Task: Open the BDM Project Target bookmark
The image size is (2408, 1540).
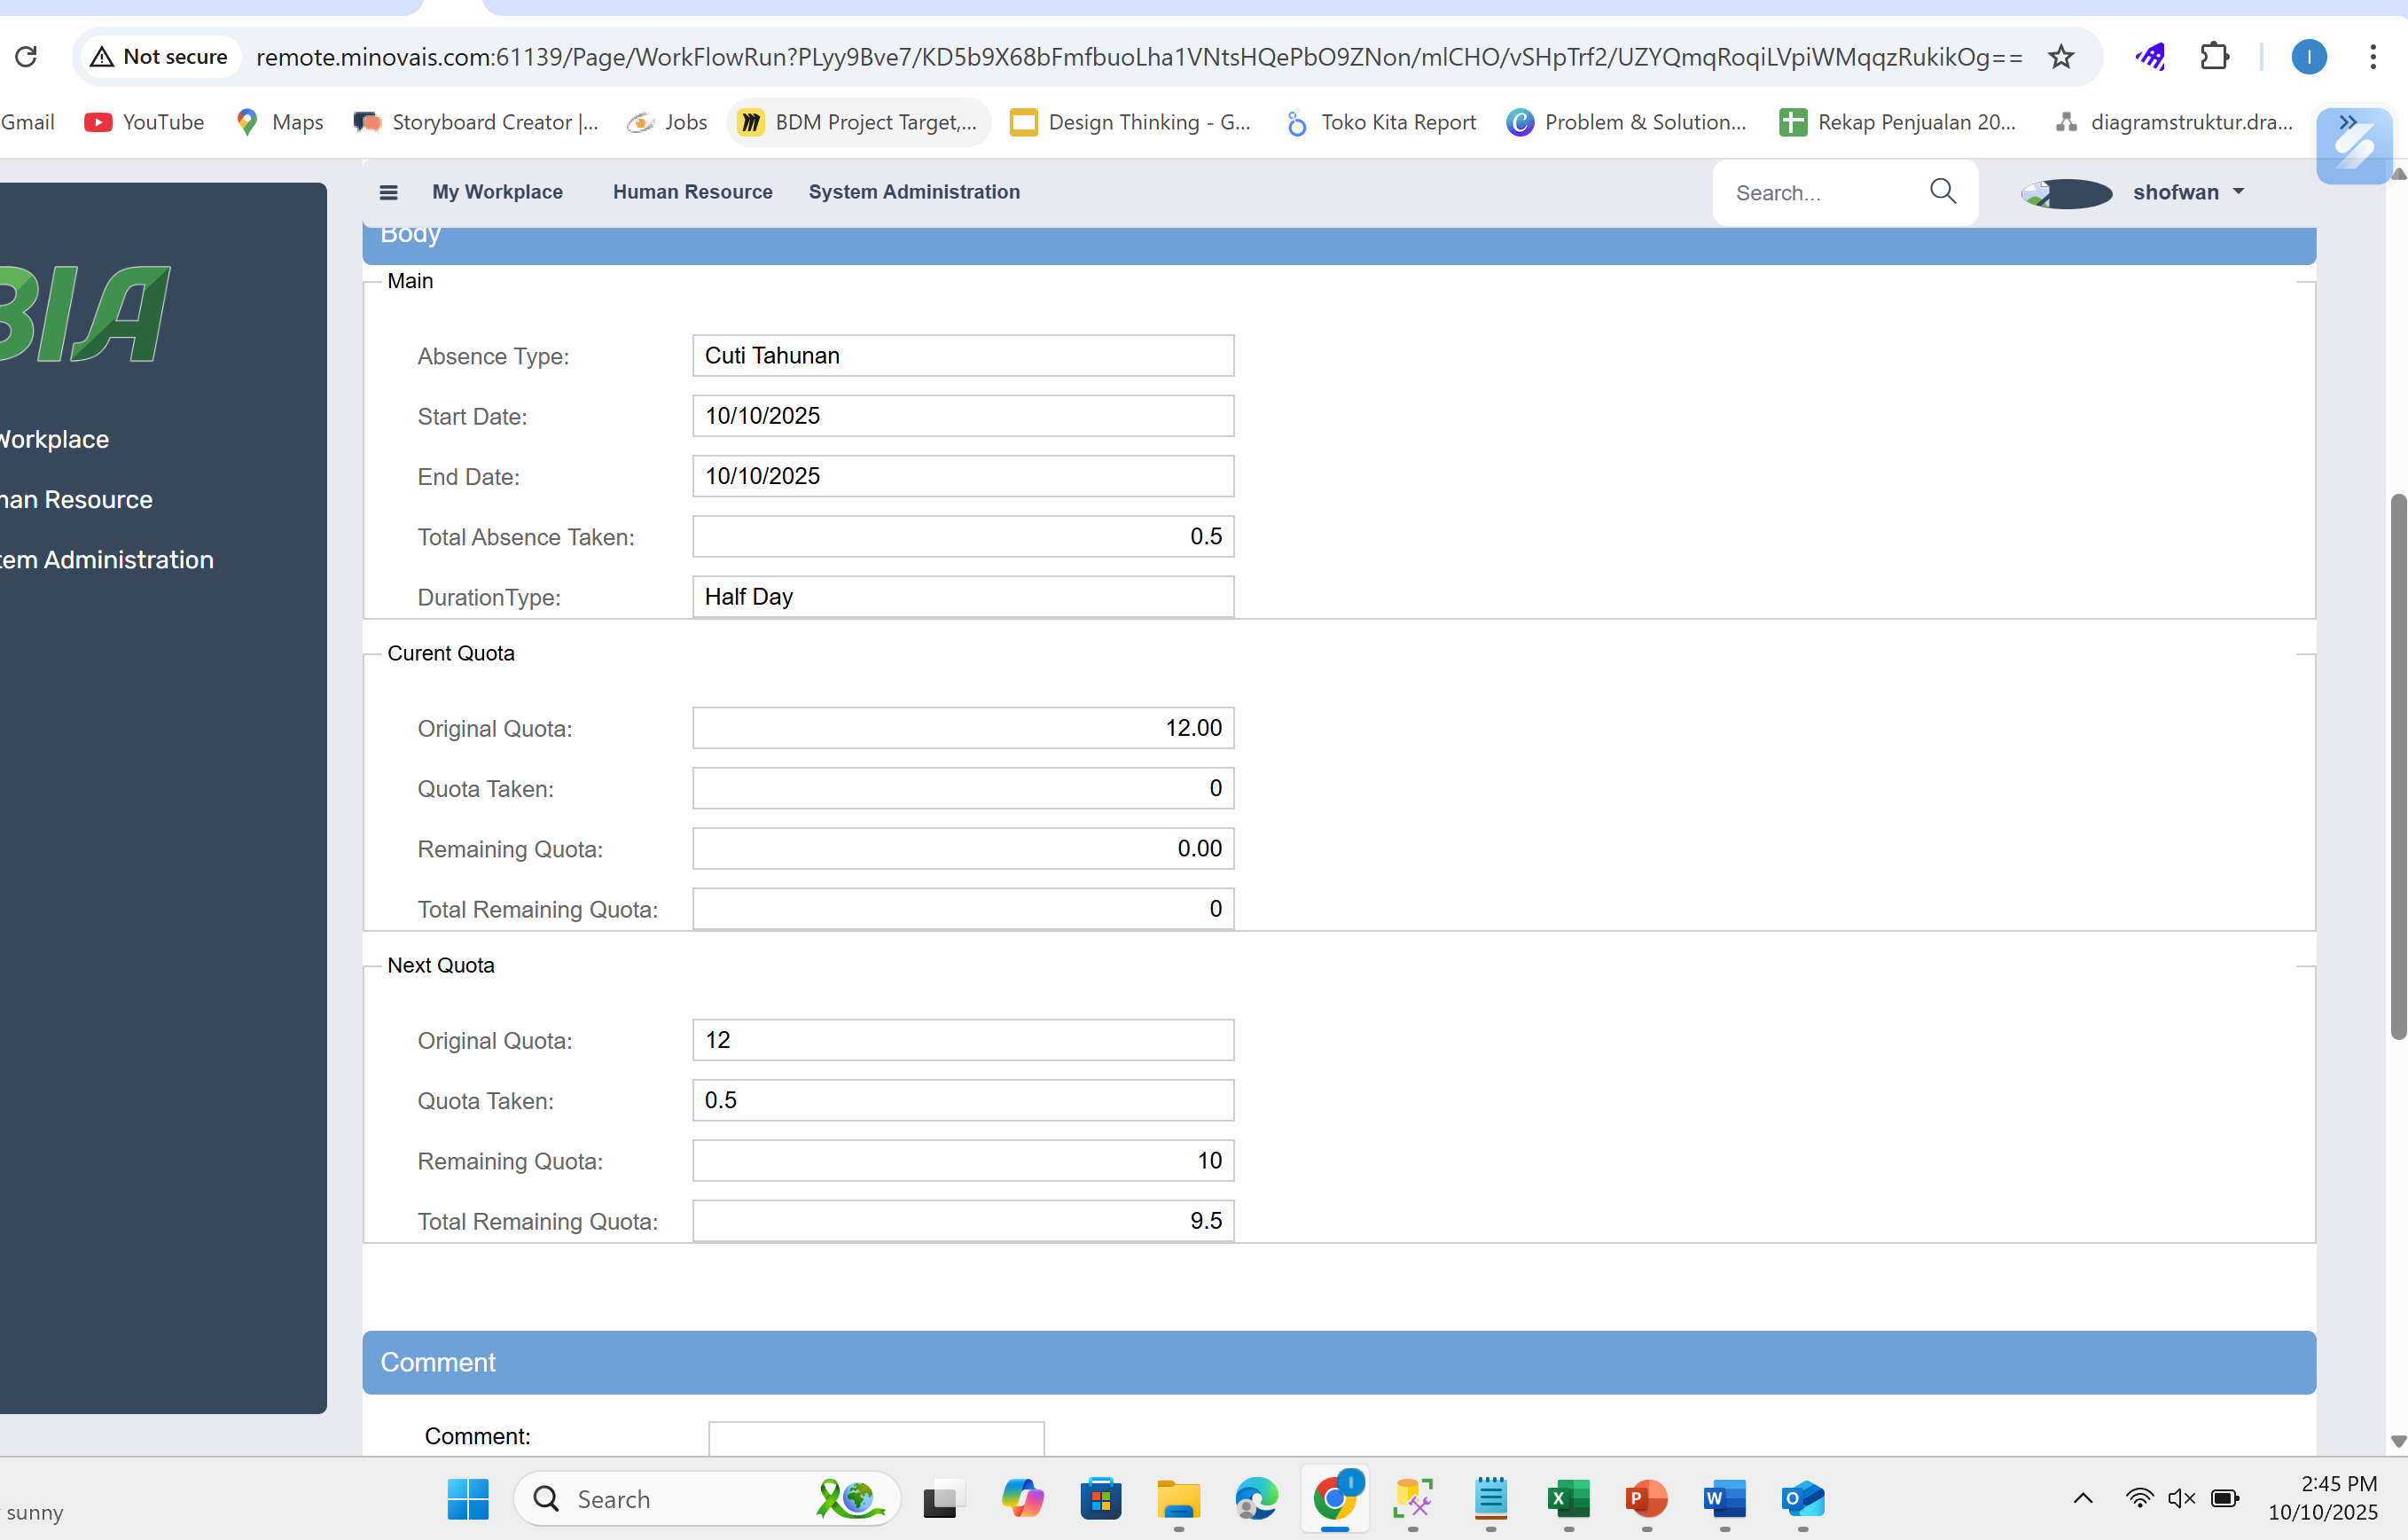Action: coord(859,122)
